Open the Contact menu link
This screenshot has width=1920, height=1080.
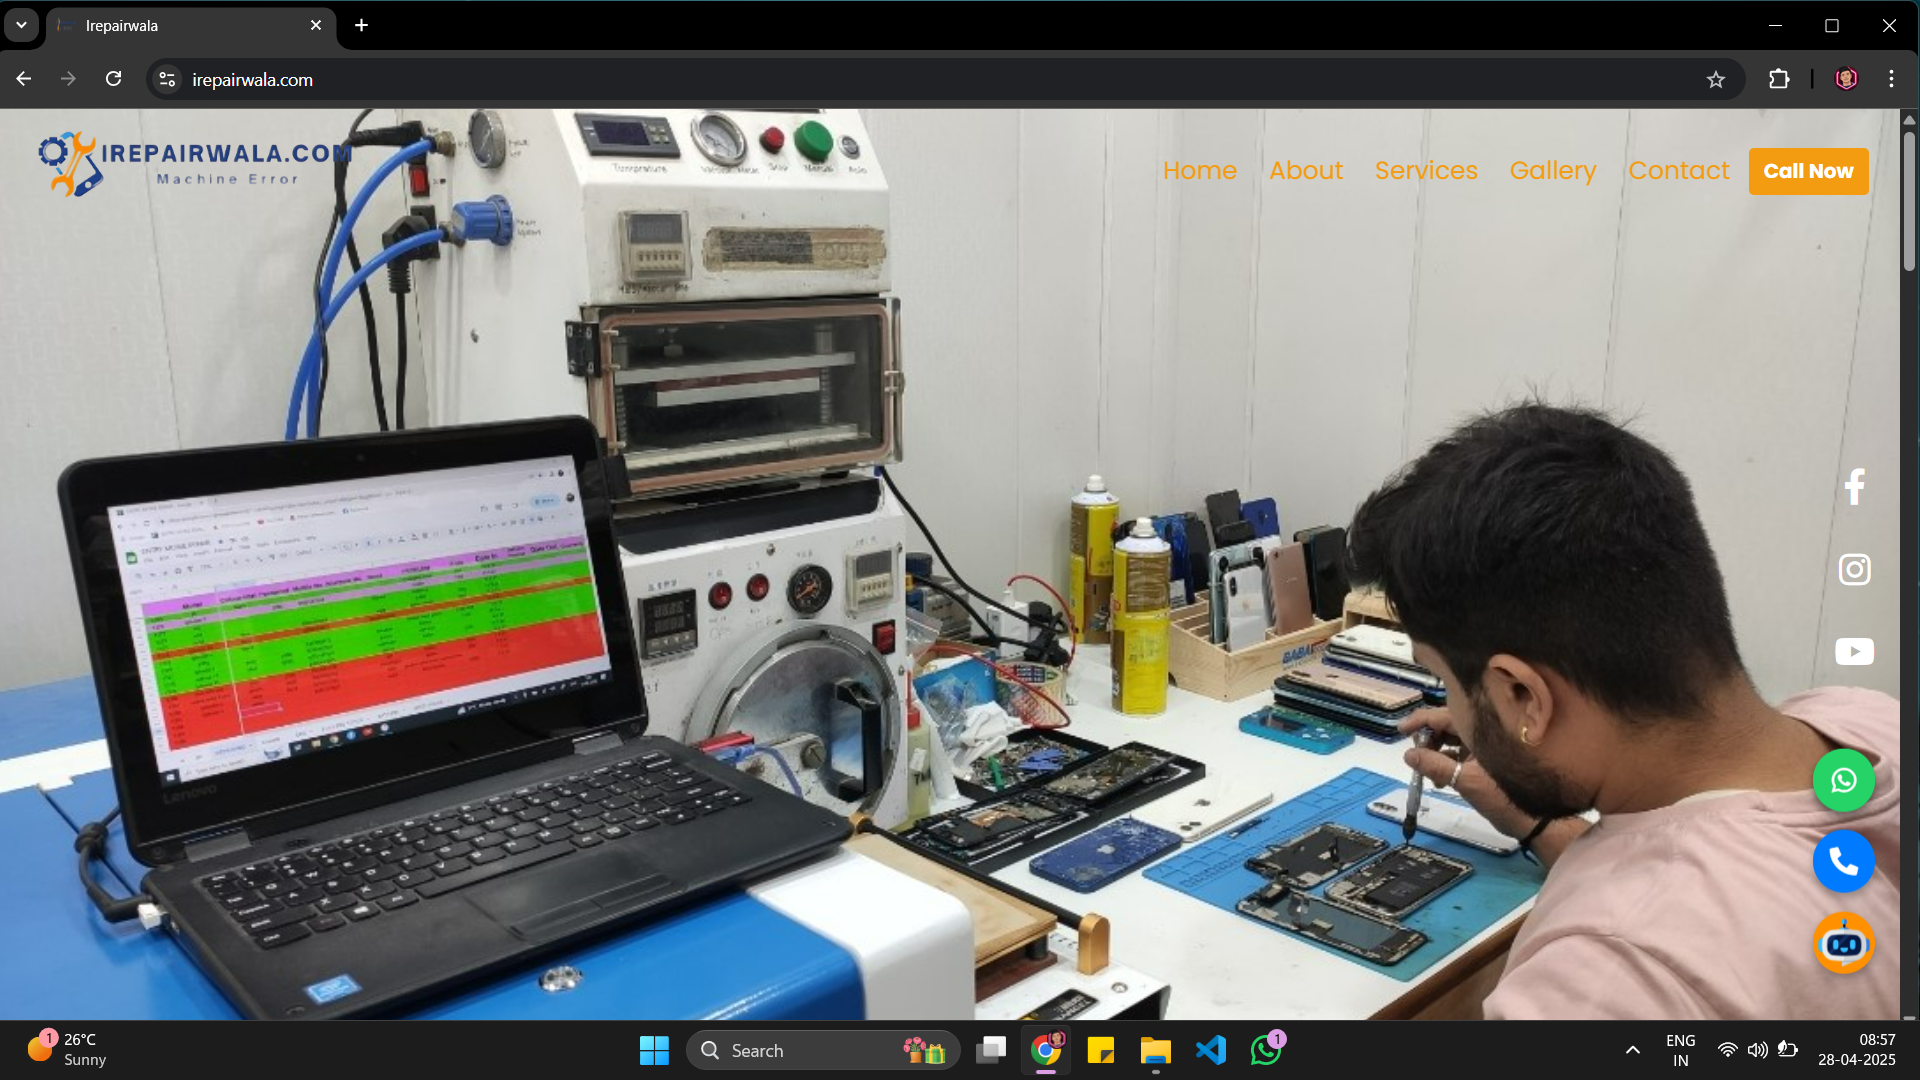(x=1678, y=171)
